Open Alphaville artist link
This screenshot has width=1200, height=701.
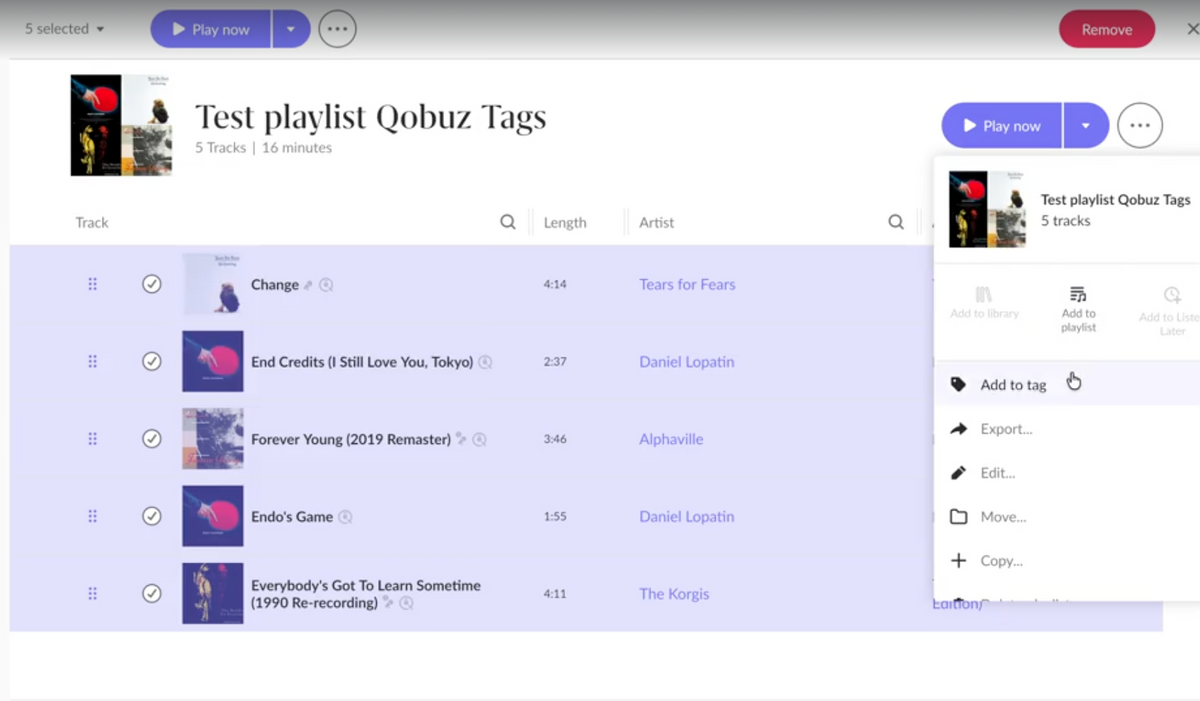click(671, 438)
